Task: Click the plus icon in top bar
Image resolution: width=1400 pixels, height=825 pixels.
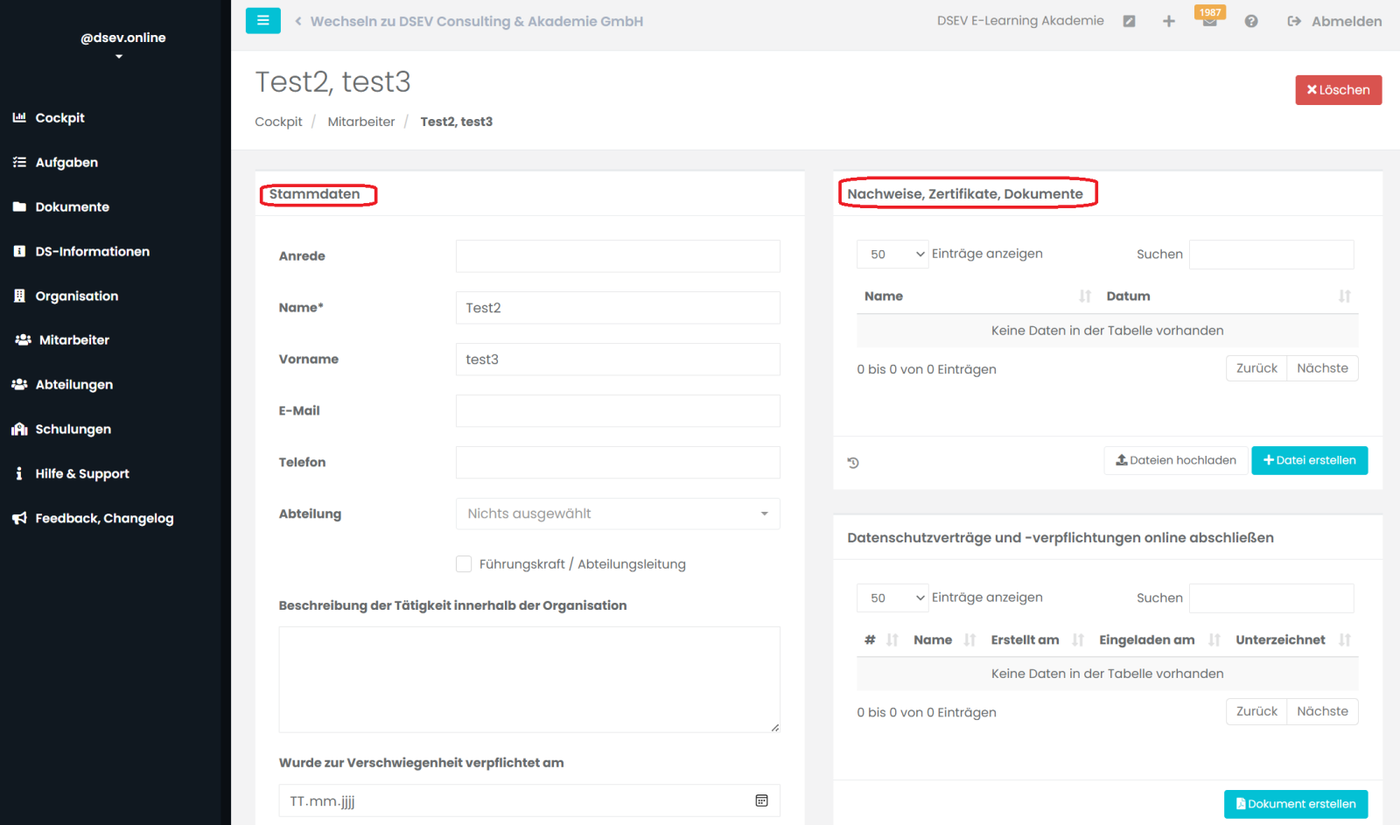Action: [1168, 21]
